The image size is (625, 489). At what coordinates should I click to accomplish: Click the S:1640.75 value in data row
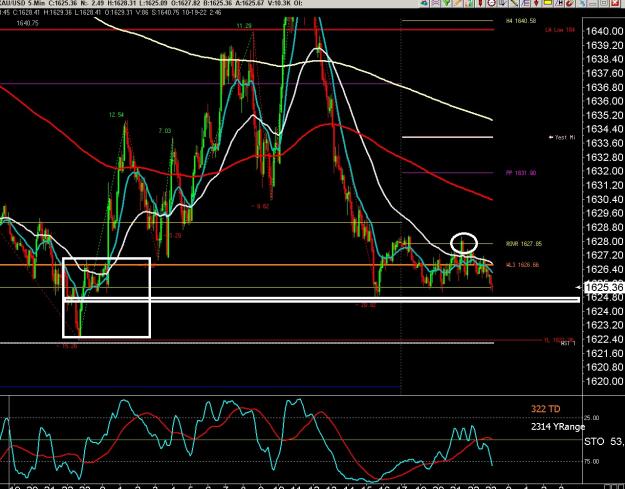(164, 12)
